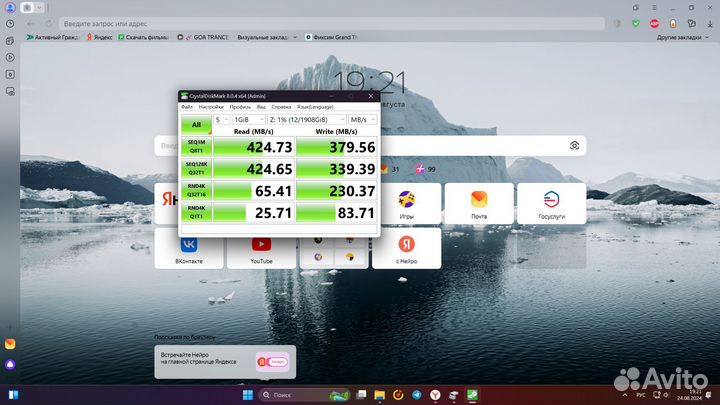Open the Профиль menu in CrystalDiskMark

tap(240, 107)
